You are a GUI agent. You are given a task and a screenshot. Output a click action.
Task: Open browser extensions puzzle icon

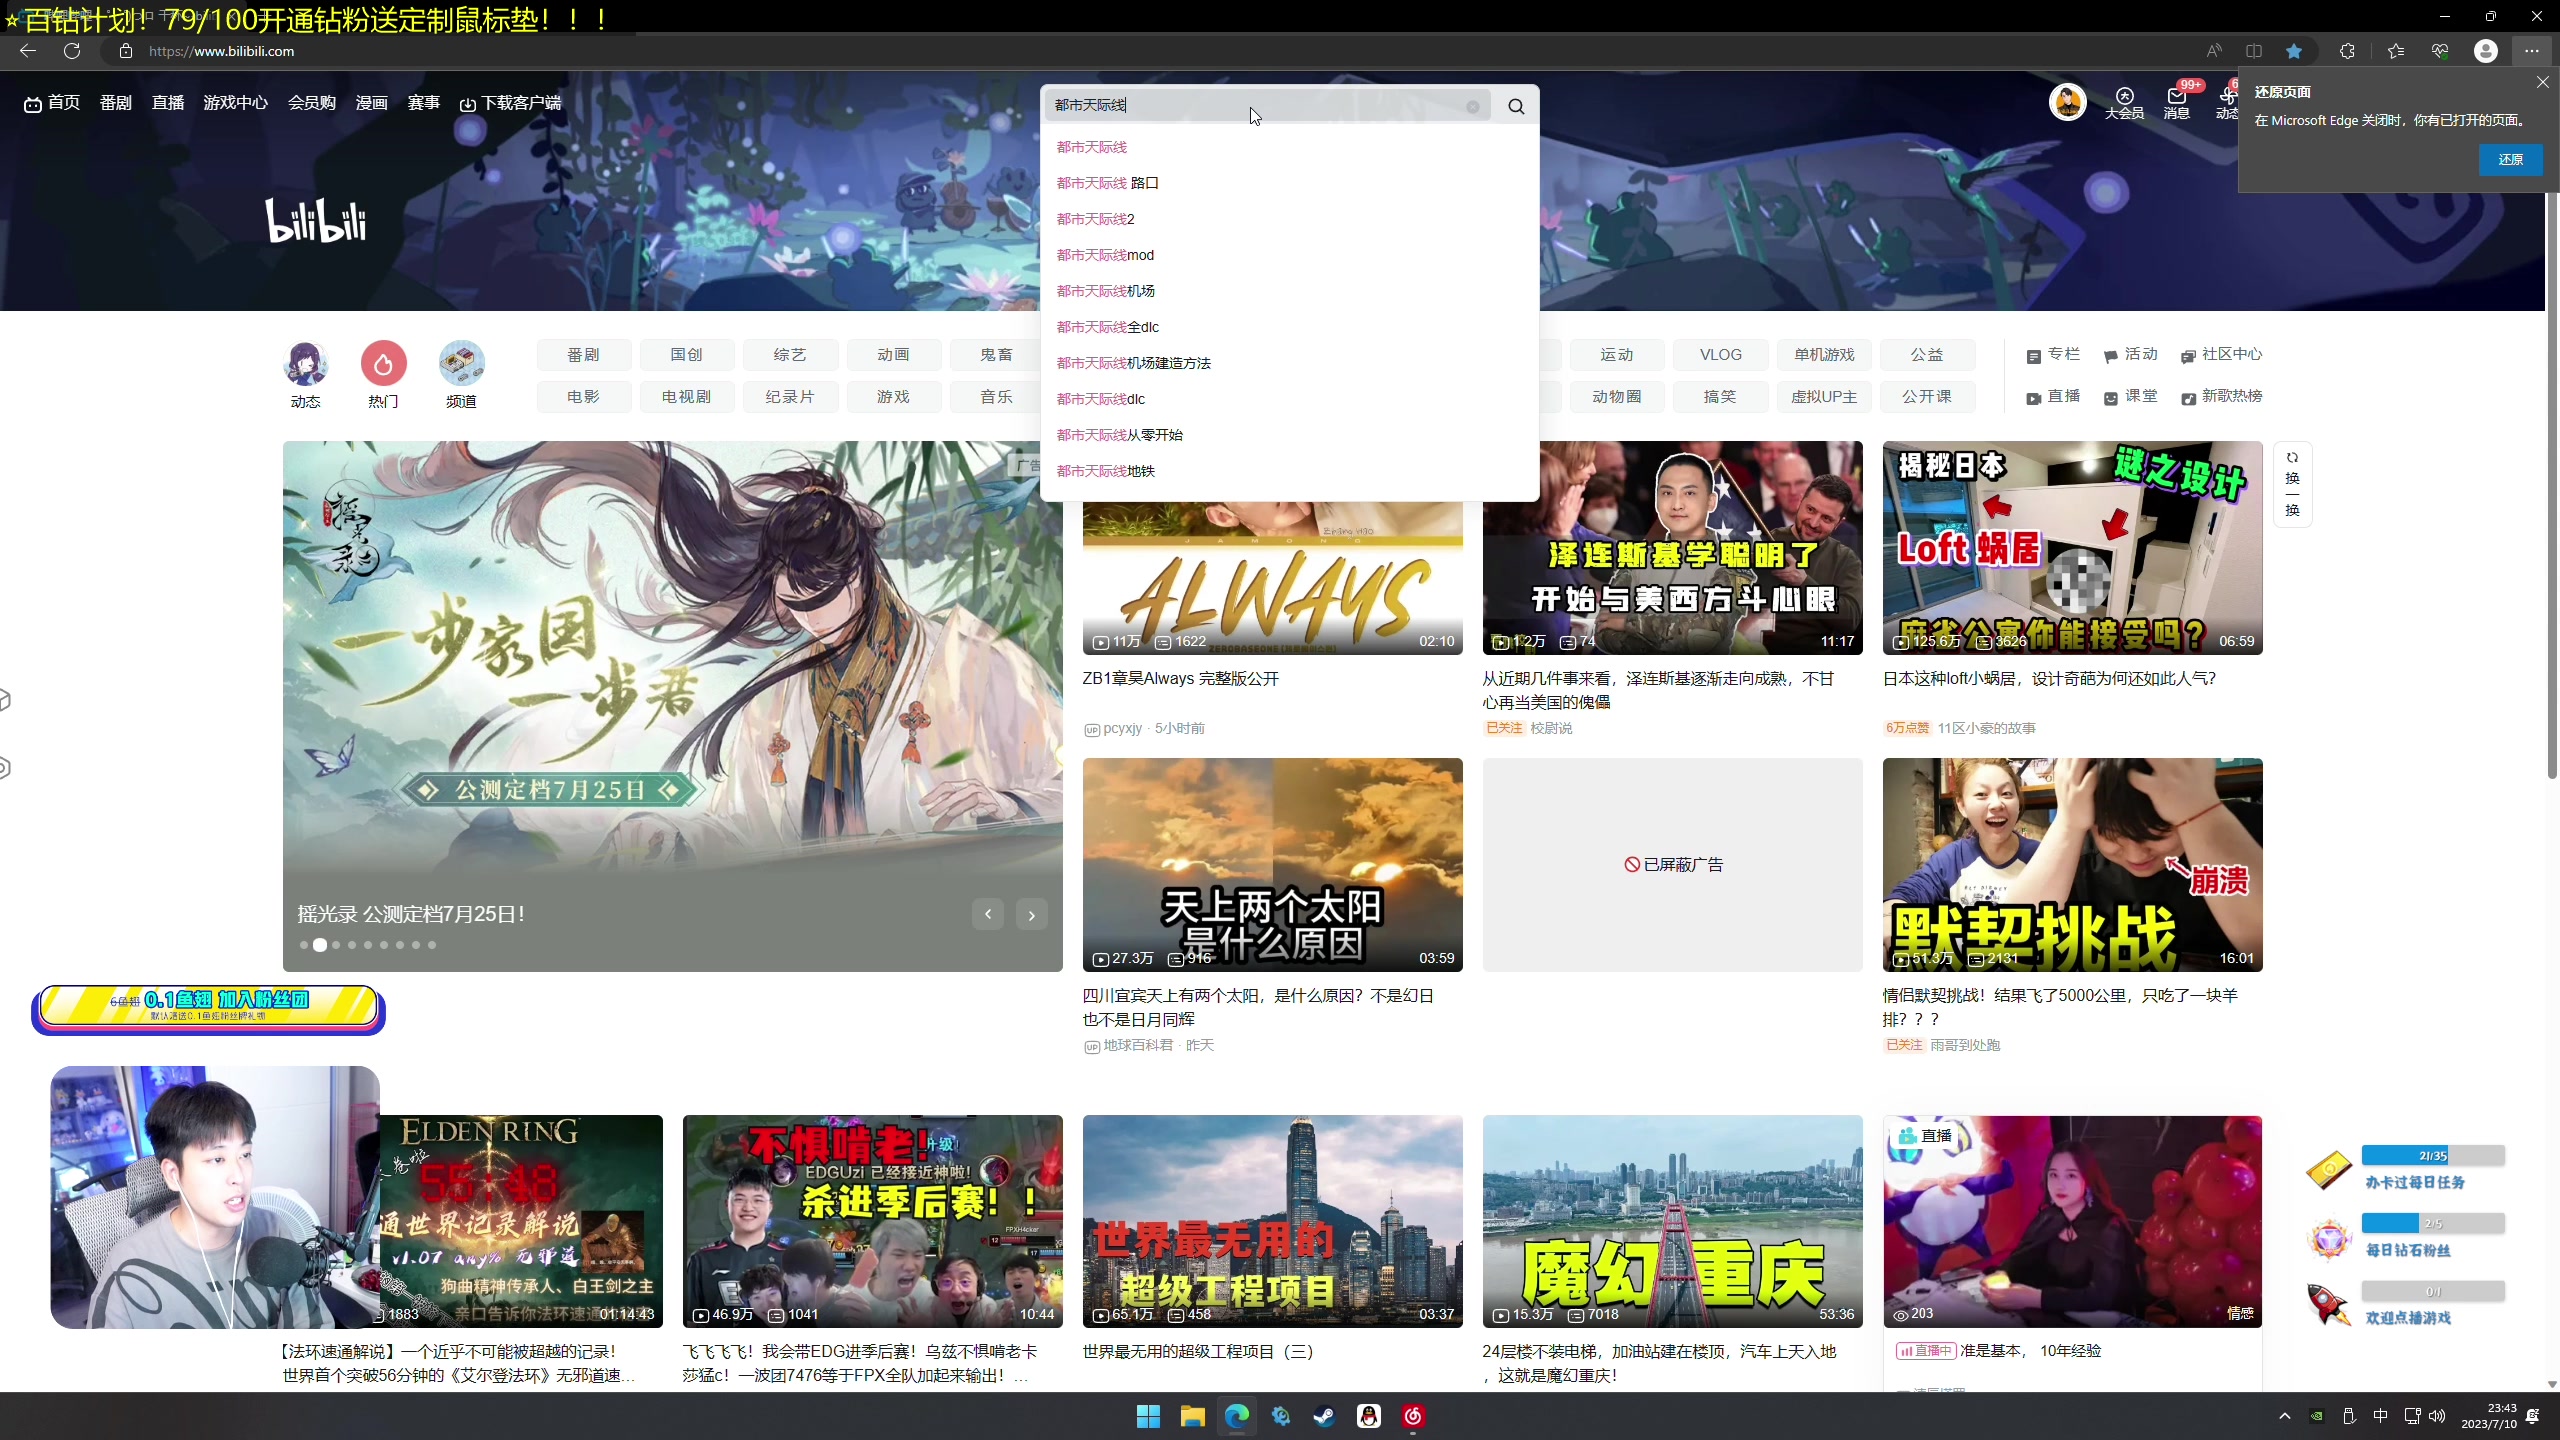[2347, 51]
